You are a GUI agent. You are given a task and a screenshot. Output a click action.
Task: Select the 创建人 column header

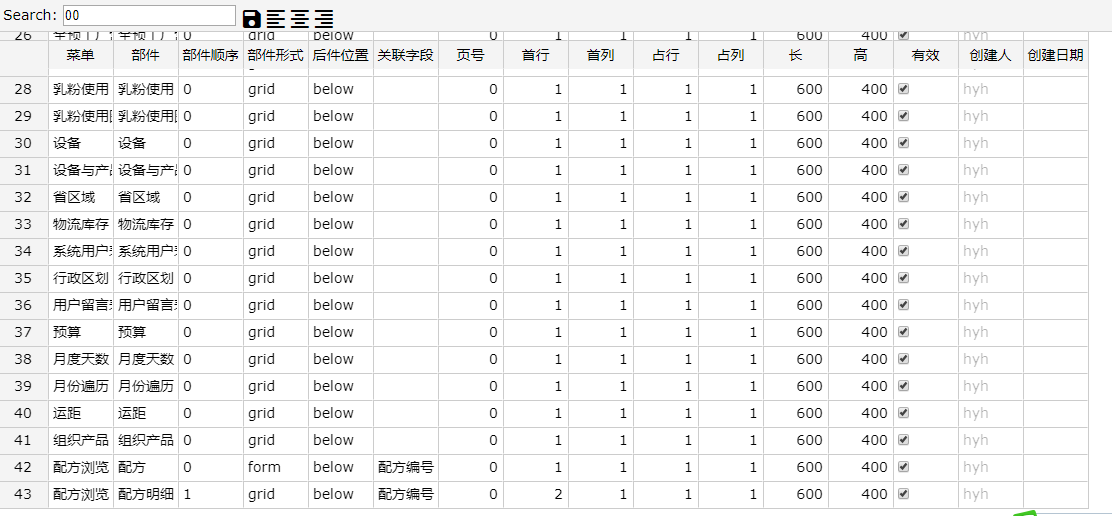991,55
